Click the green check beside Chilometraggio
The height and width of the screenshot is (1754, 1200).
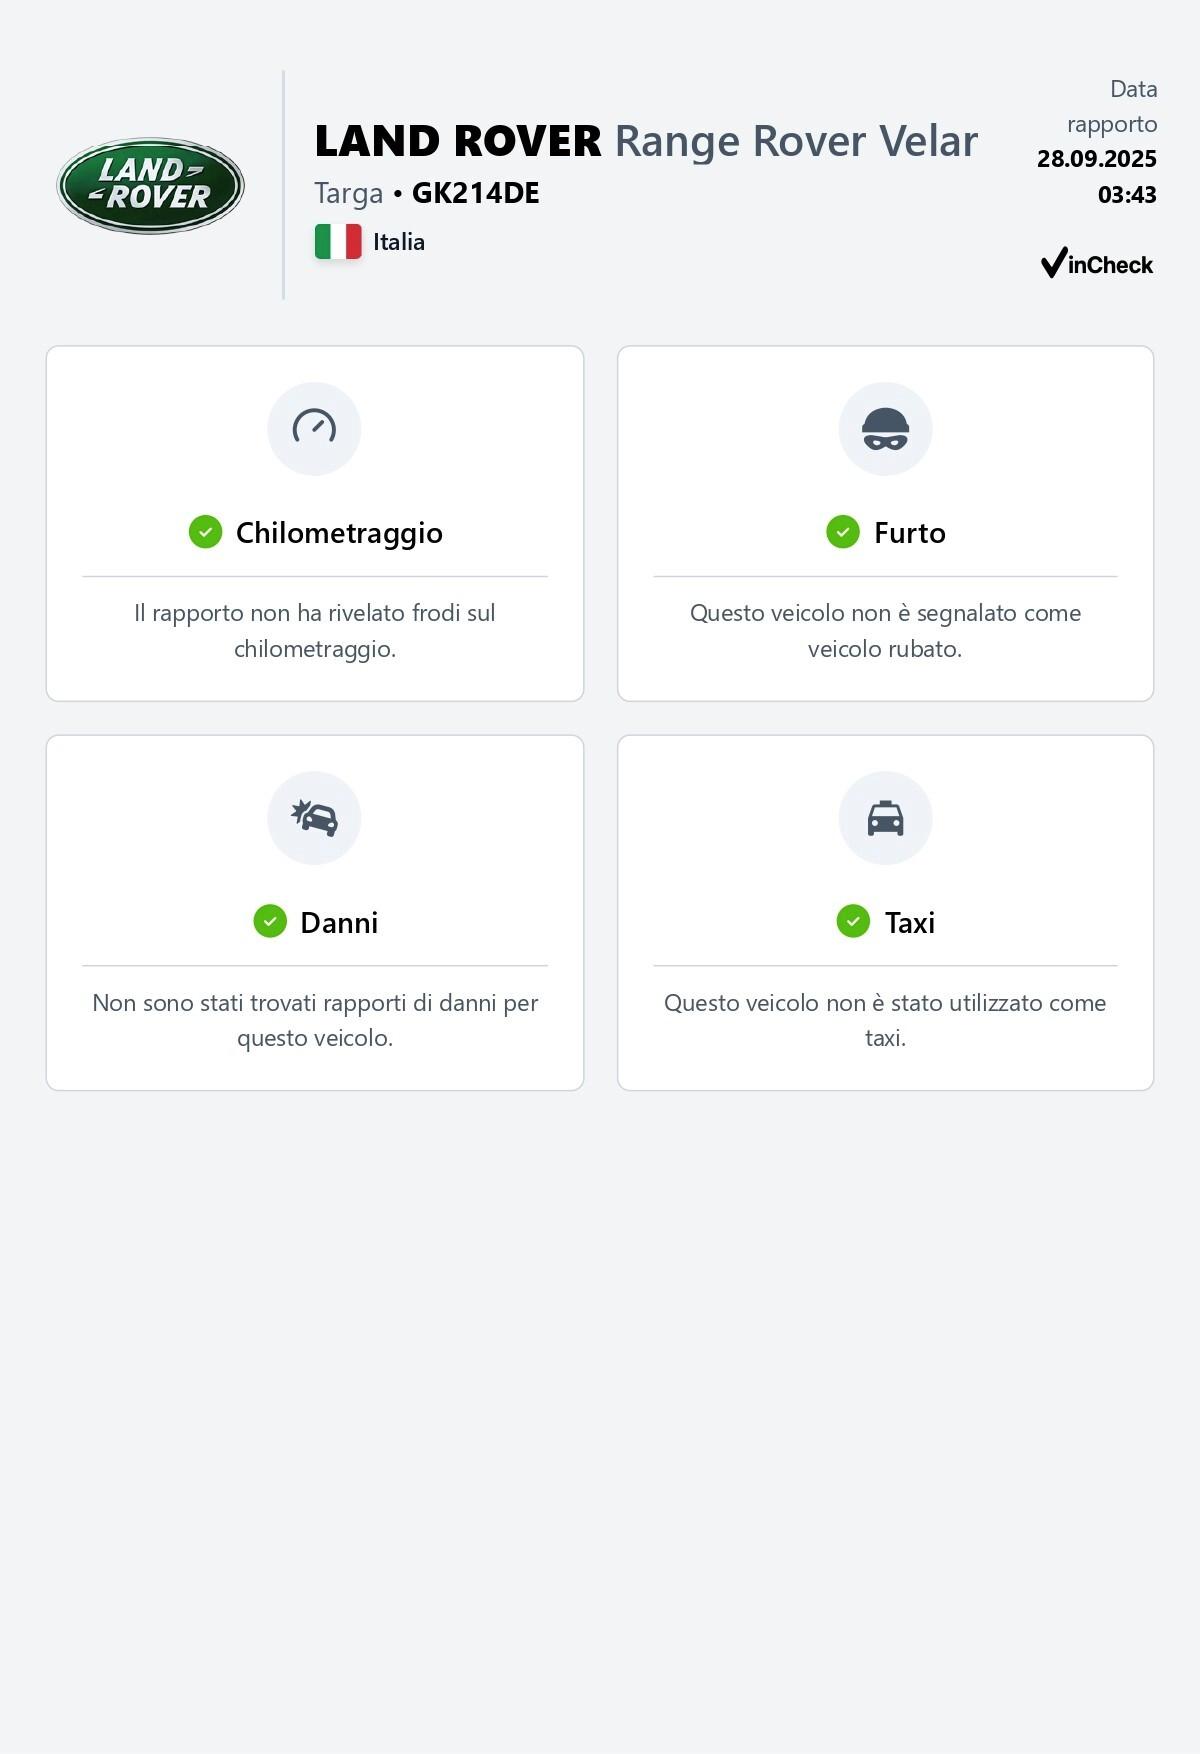(x=205, y=532)
